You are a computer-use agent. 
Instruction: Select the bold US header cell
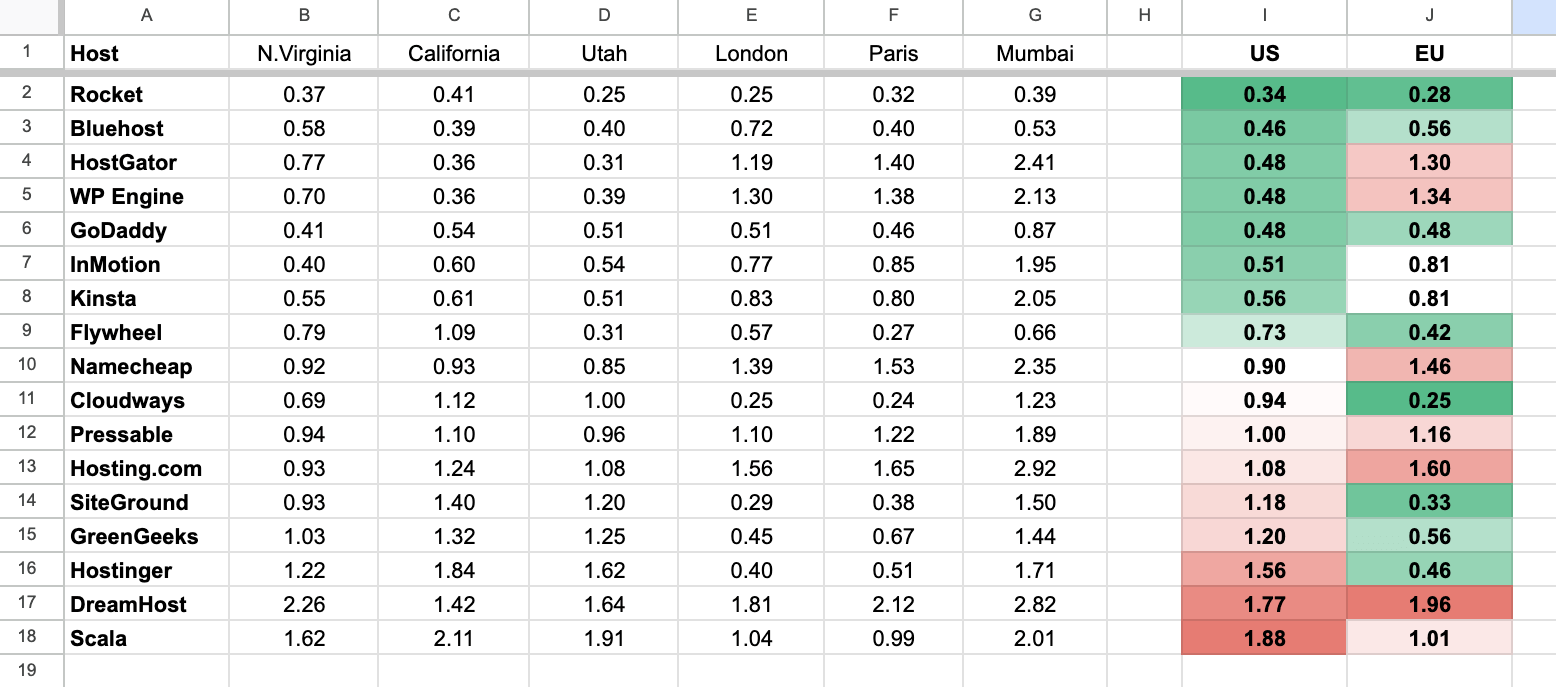[x=1264, y=54]
